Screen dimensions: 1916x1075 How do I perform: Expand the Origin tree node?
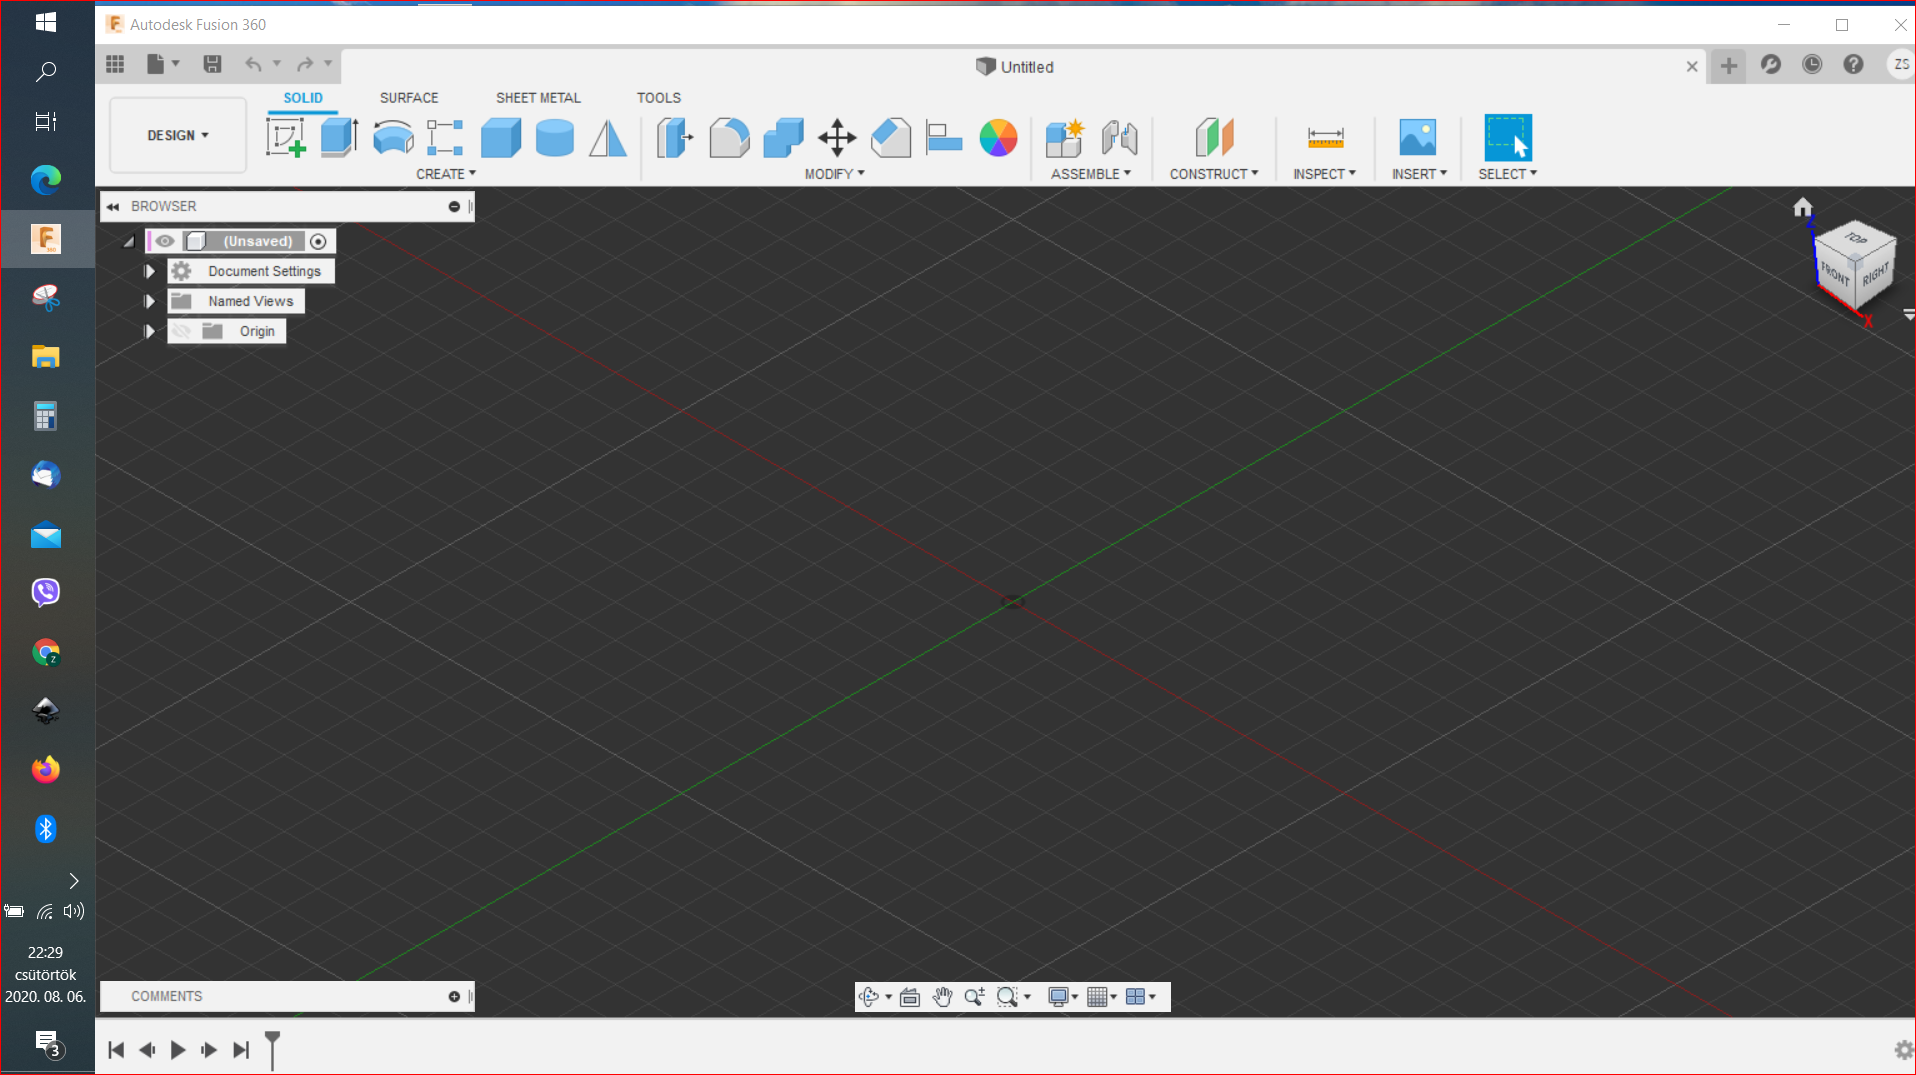(x=149, y=331)
